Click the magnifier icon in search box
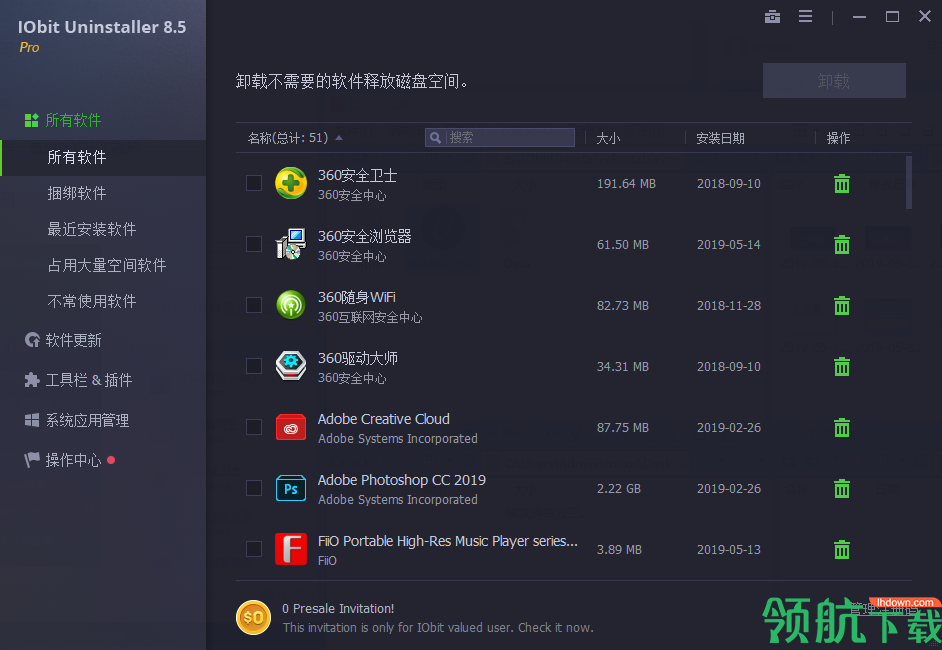This screenshot has height=650, width=942. pyautogui.click(x=436, y=138)
